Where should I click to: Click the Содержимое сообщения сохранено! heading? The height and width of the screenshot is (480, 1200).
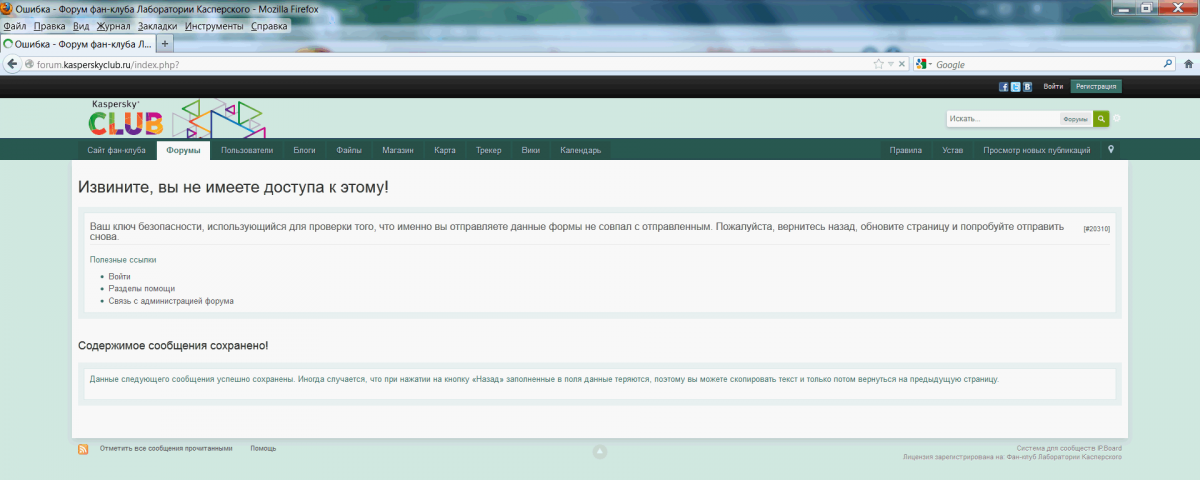(x=173, y=346)
